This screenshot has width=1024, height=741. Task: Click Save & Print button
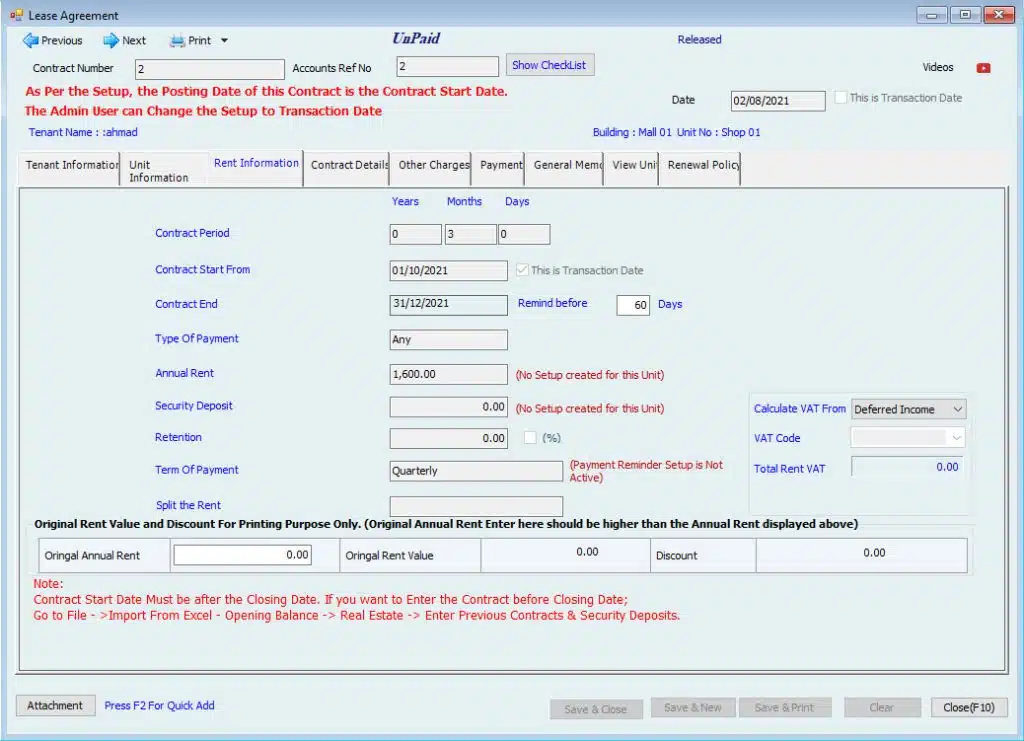785,708
